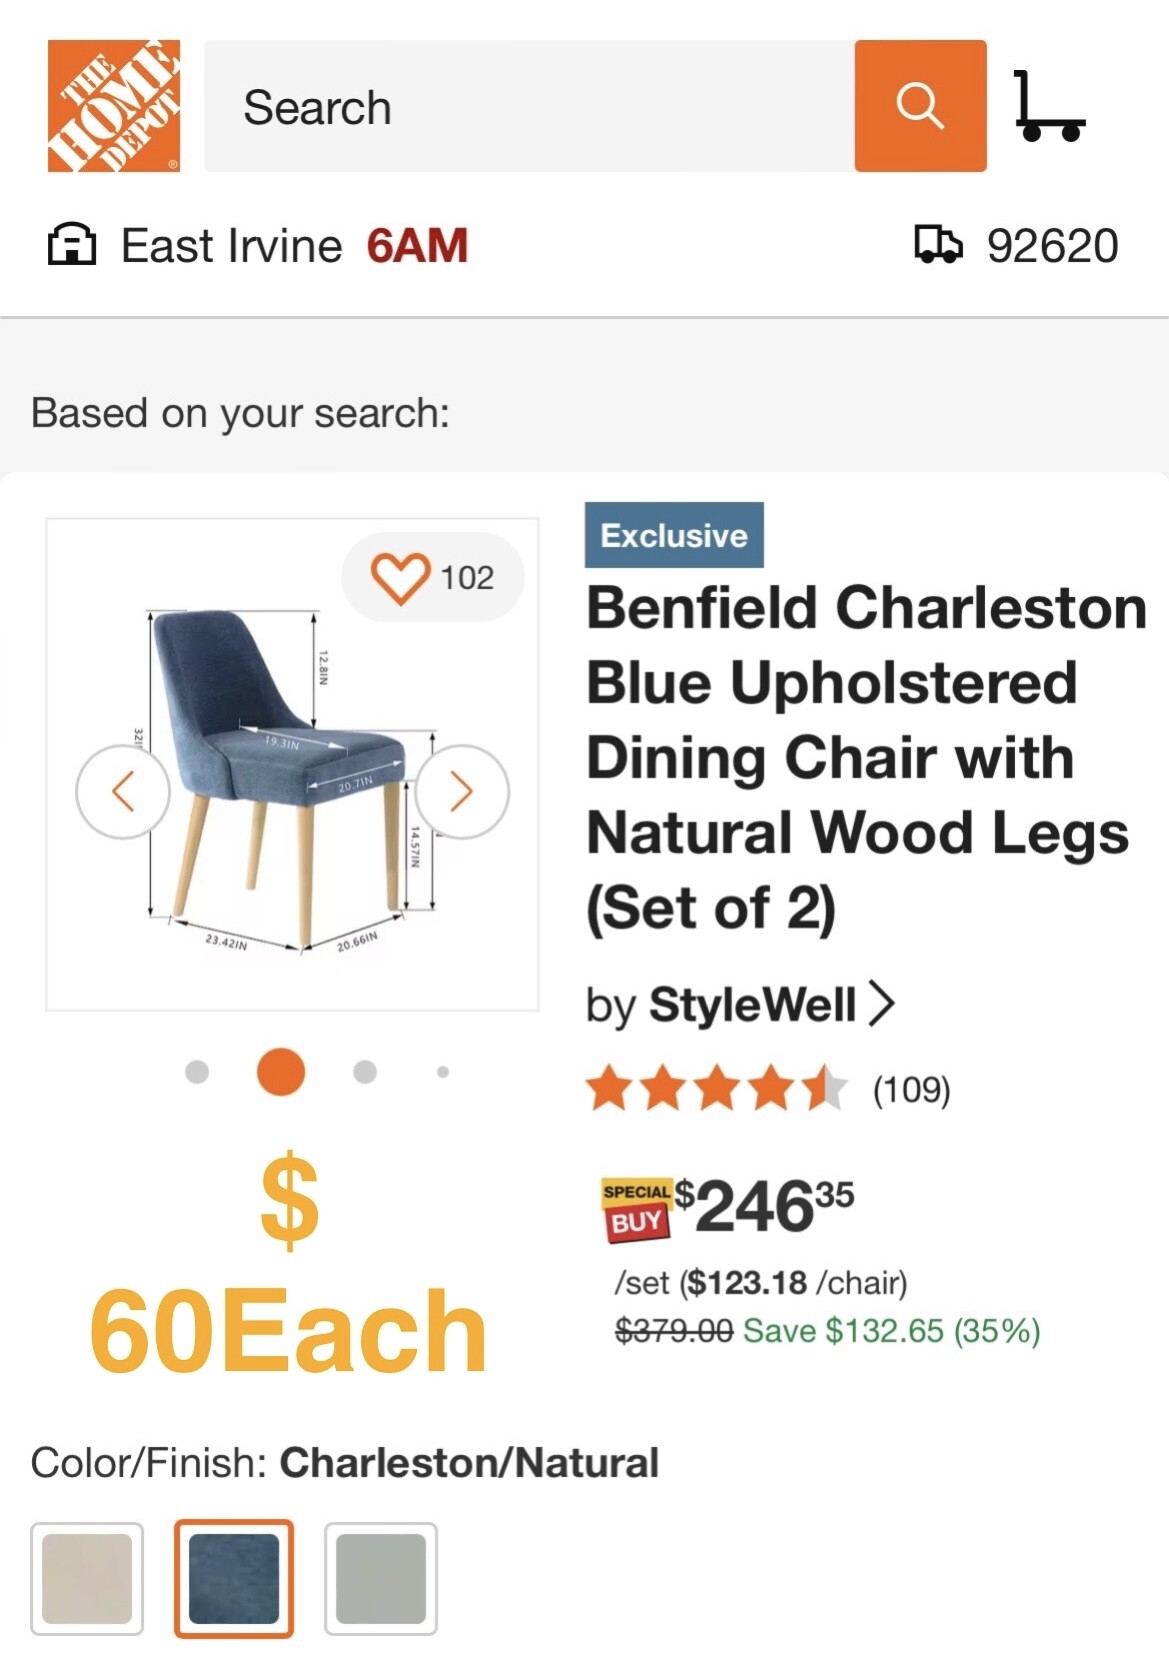Screen dimensions: 1169x1663
Task: Go to next product image
Action: click(x=461, y=791)
